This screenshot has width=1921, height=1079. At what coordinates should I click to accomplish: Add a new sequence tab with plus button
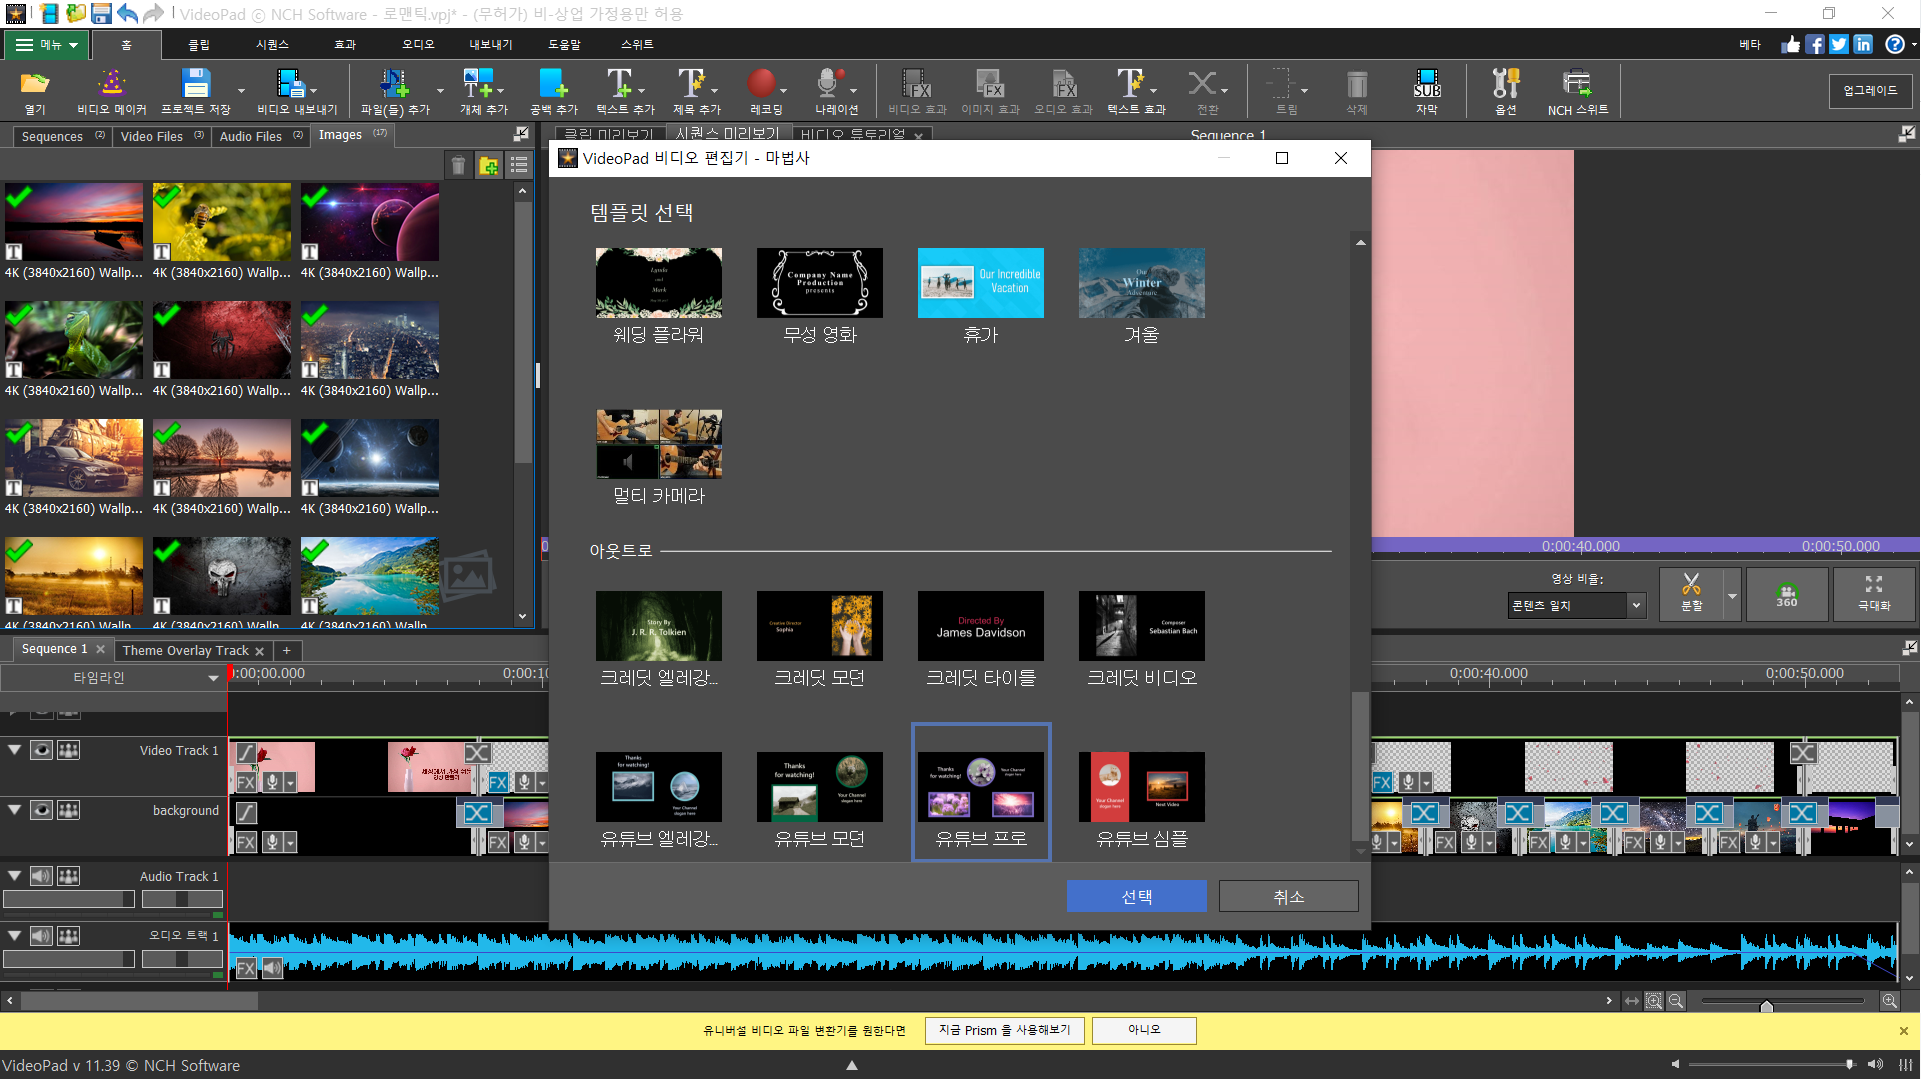(287, 650)
